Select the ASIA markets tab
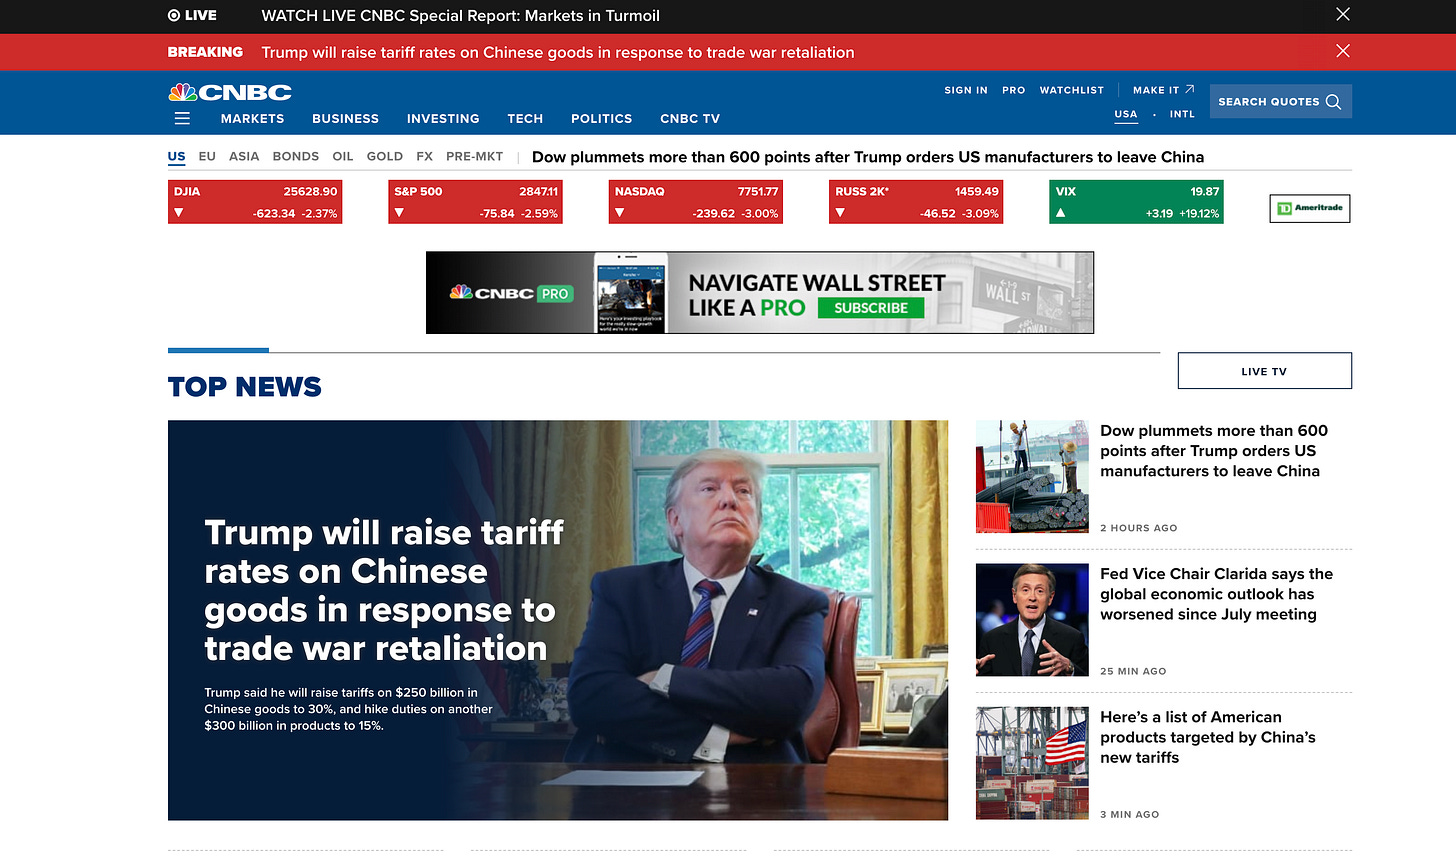This screenshot has width=1456, height=858. 244,156
